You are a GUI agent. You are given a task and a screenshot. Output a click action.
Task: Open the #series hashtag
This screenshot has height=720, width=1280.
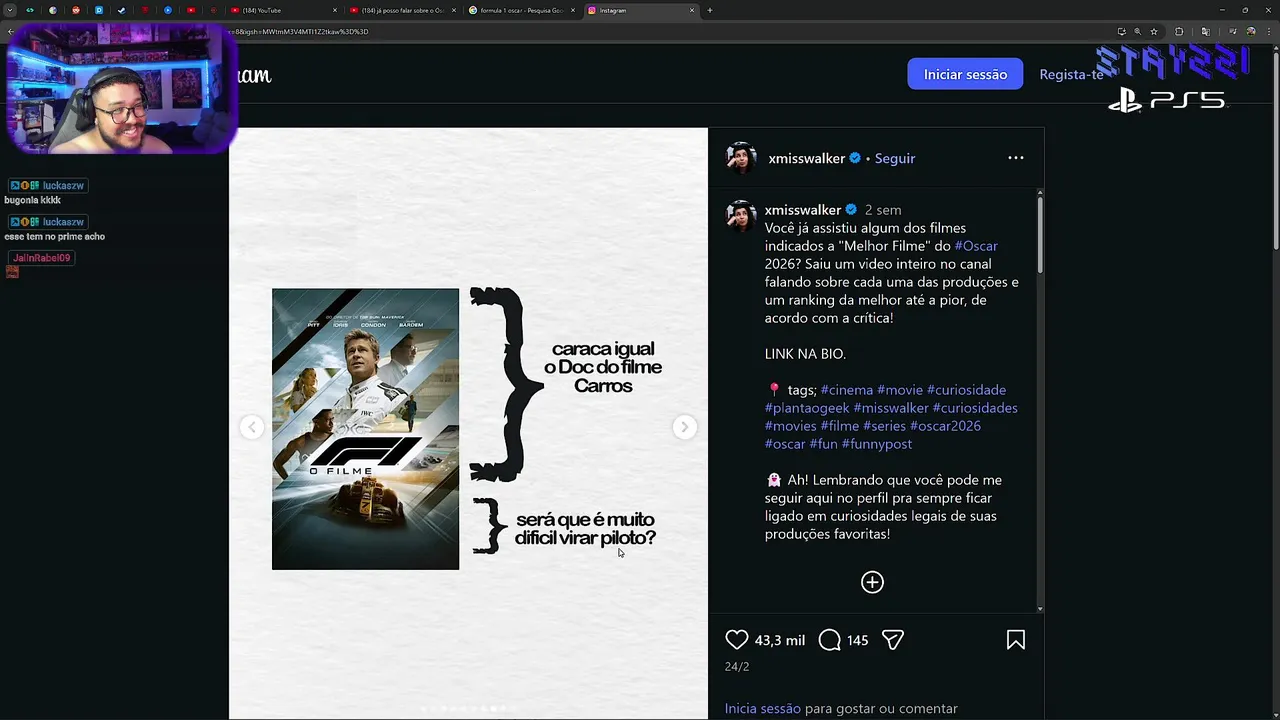[x=884, y=426]
